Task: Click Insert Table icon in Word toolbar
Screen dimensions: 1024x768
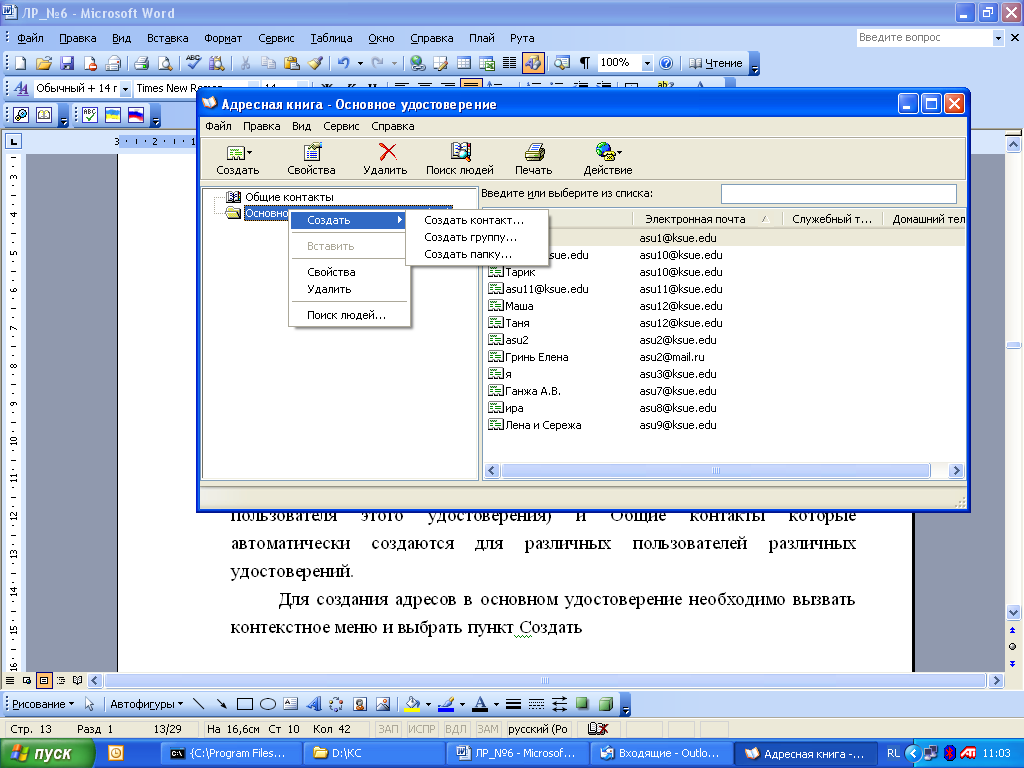Action: (x=464, y=63)
